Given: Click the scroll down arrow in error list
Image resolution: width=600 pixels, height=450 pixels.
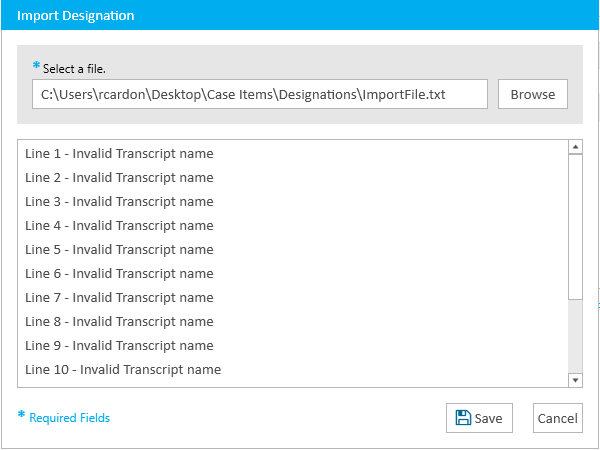Looking at the screenshot, I should (575, 380).
